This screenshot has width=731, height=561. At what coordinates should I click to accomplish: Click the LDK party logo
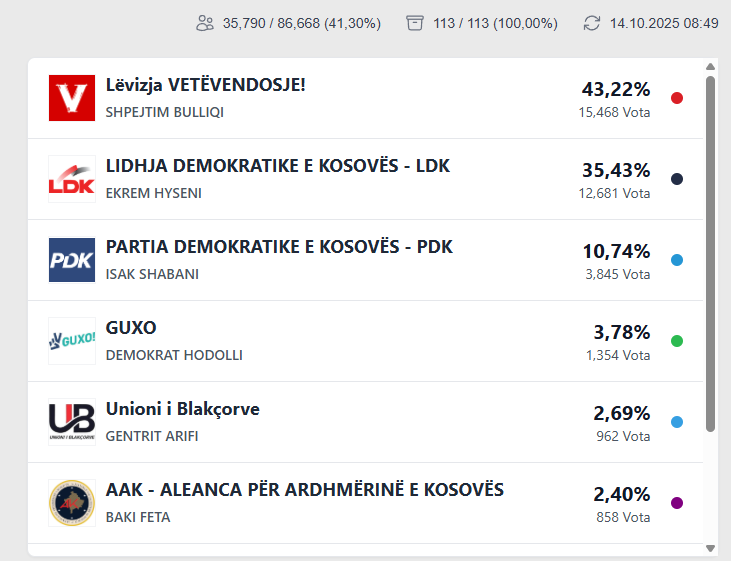coord(72,179)
